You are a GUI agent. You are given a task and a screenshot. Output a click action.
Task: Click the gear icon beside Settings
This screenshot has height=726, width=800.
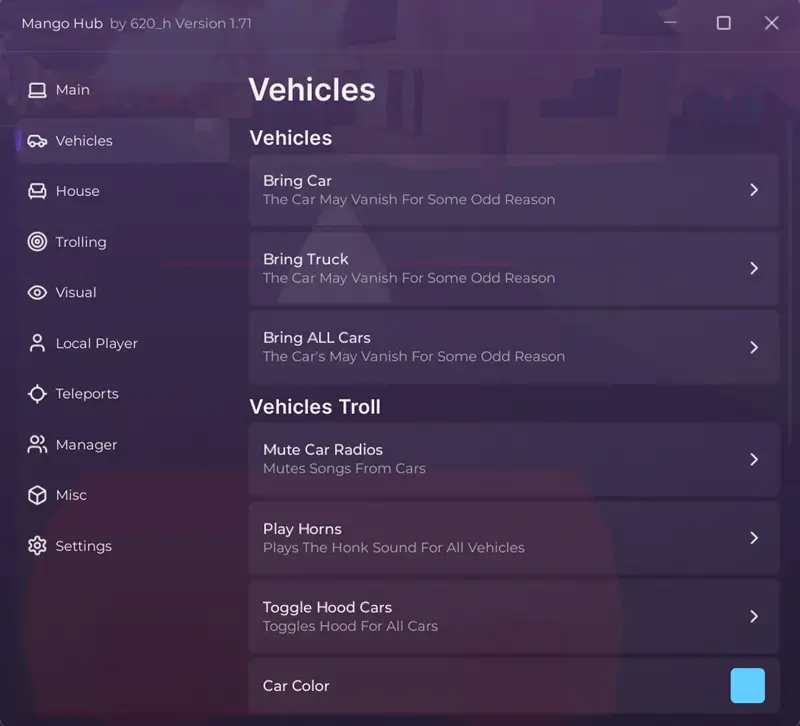tap(37, 546)
